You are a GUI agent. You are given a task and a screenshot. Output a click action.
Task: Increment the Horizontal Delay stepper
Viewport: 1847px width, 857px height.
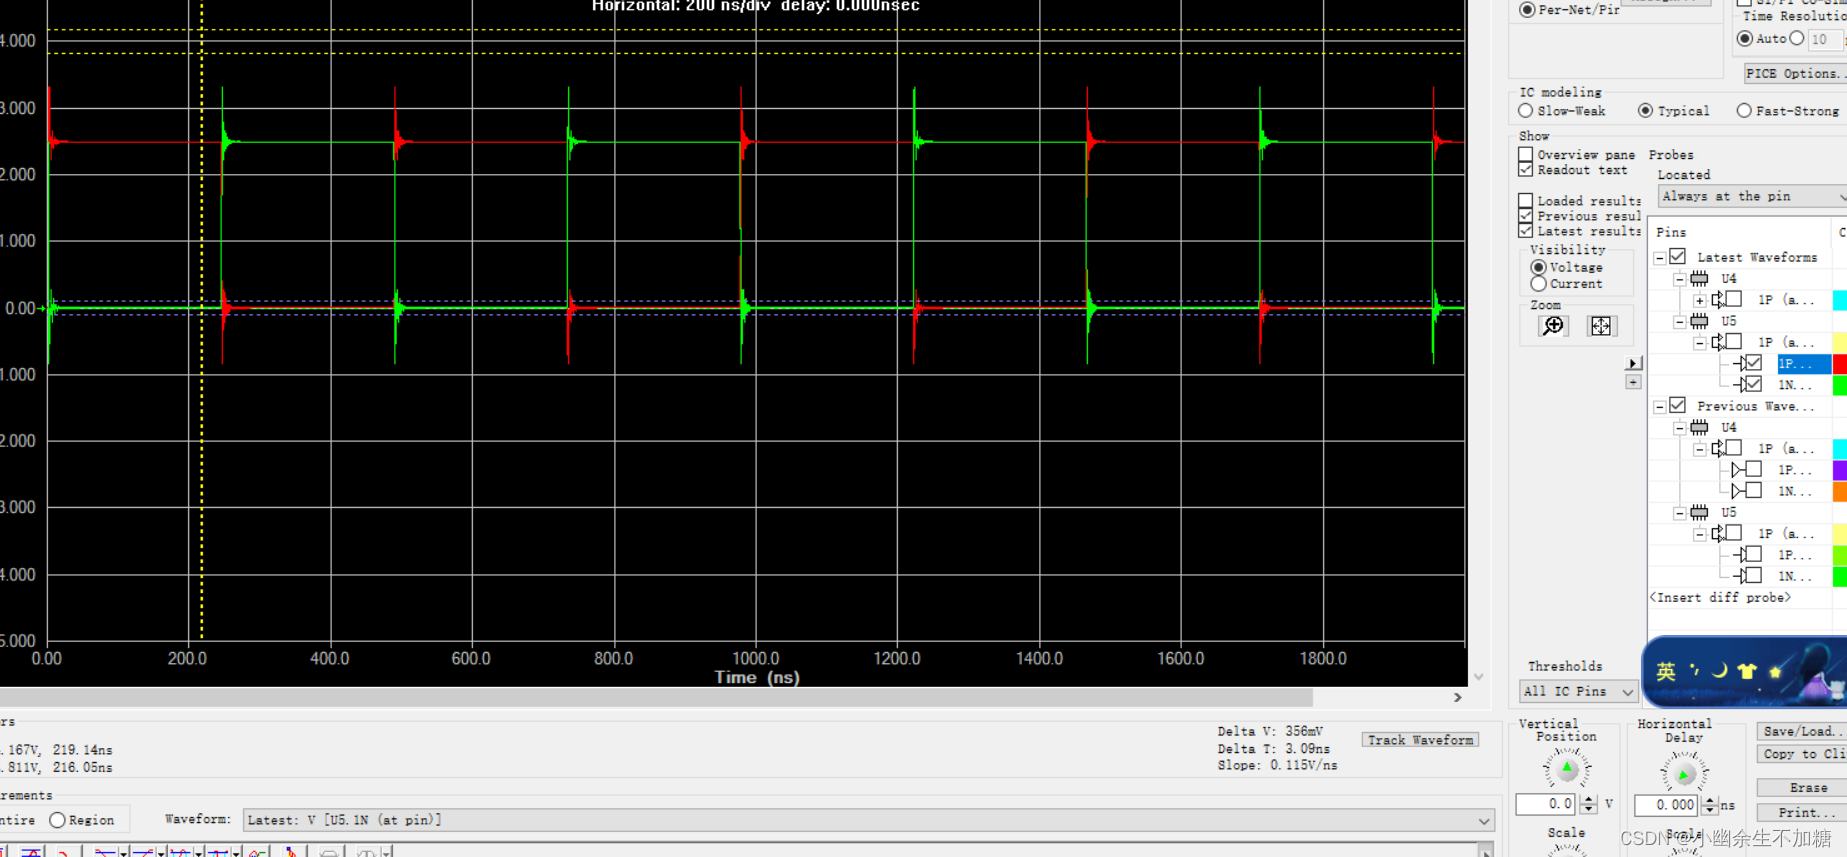click(1710, 800)
